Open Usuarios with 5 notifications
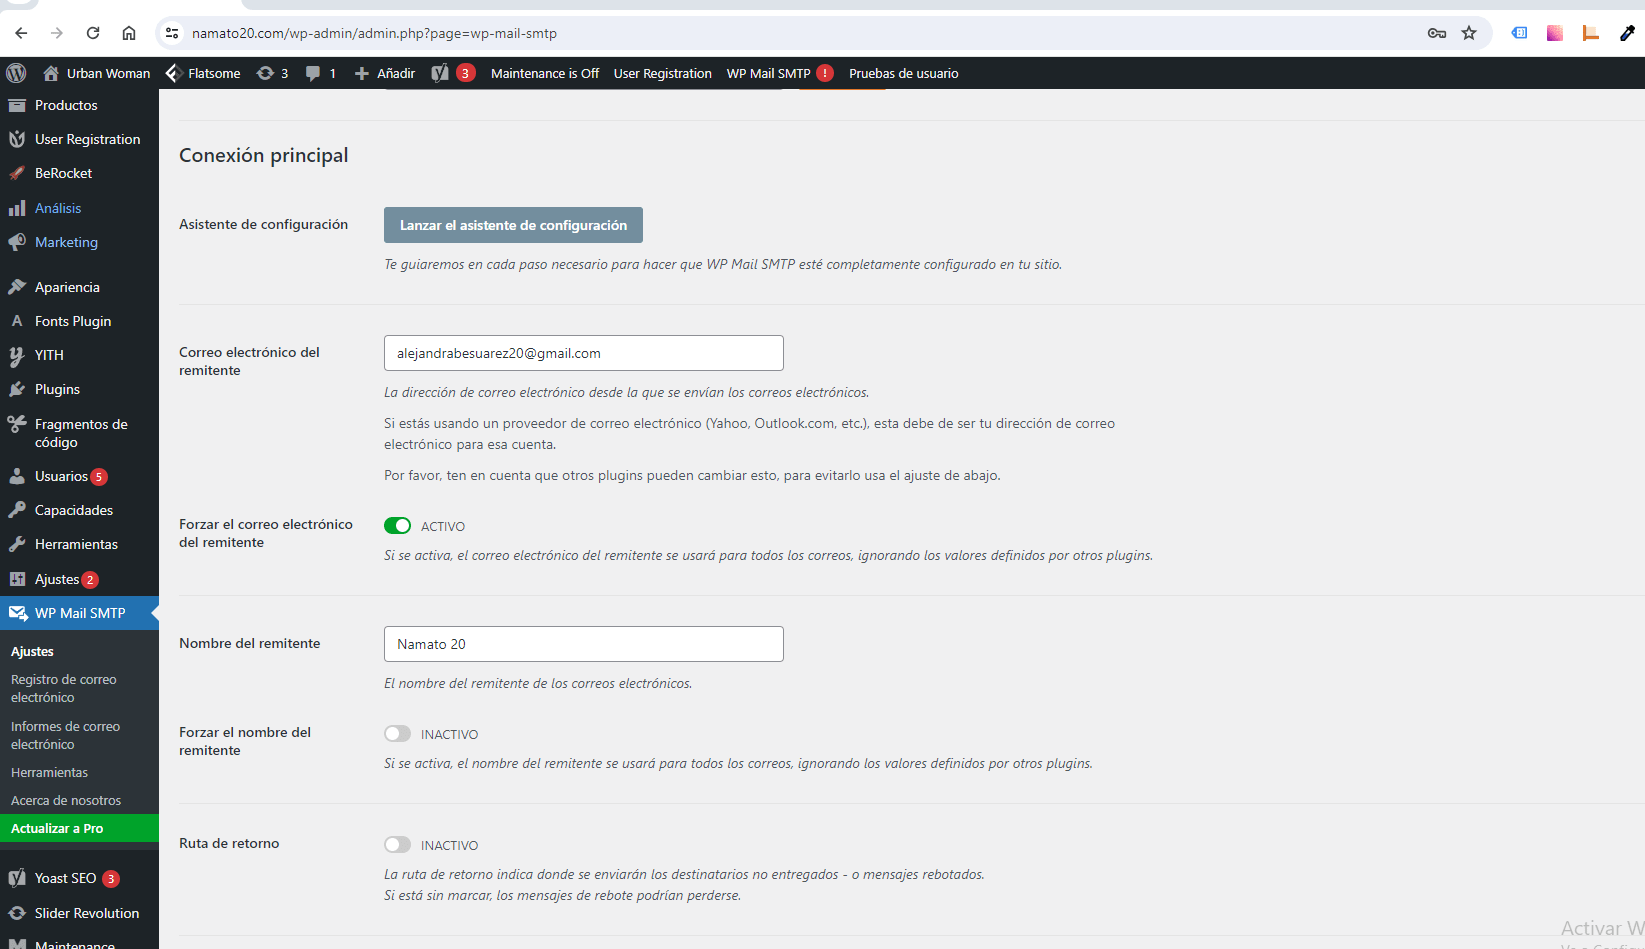 click(x=79, y=476)
